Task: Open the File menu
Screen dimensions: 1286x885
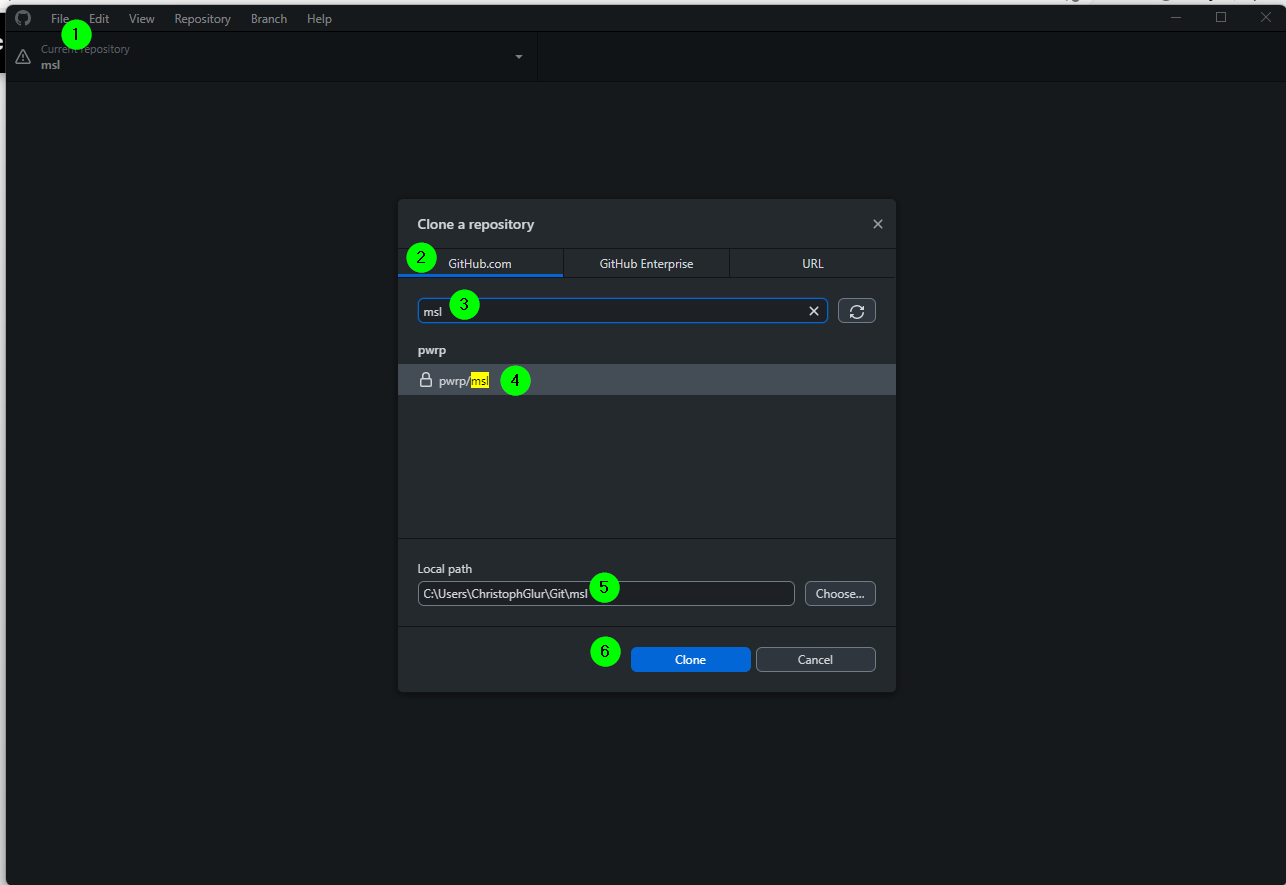Action: [x=60, y=19]
